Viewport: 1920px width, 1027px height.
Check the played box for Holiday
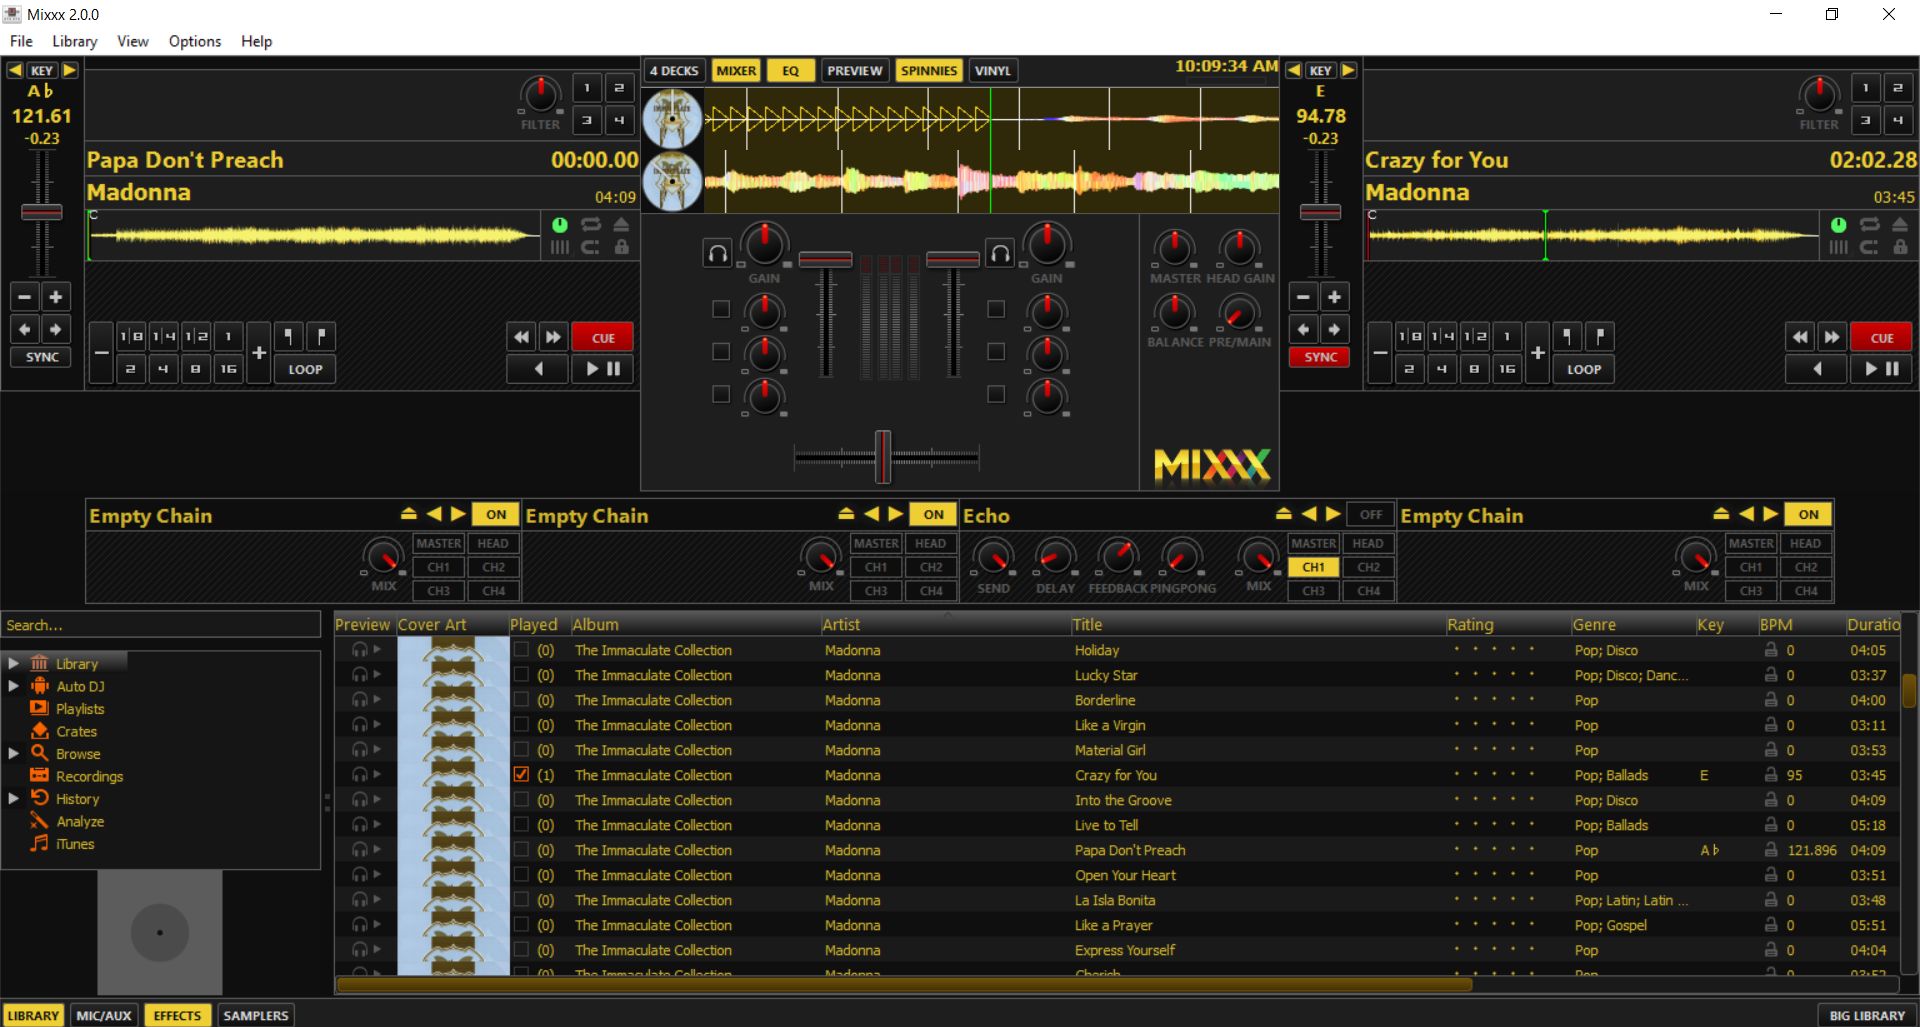[521, 649]
